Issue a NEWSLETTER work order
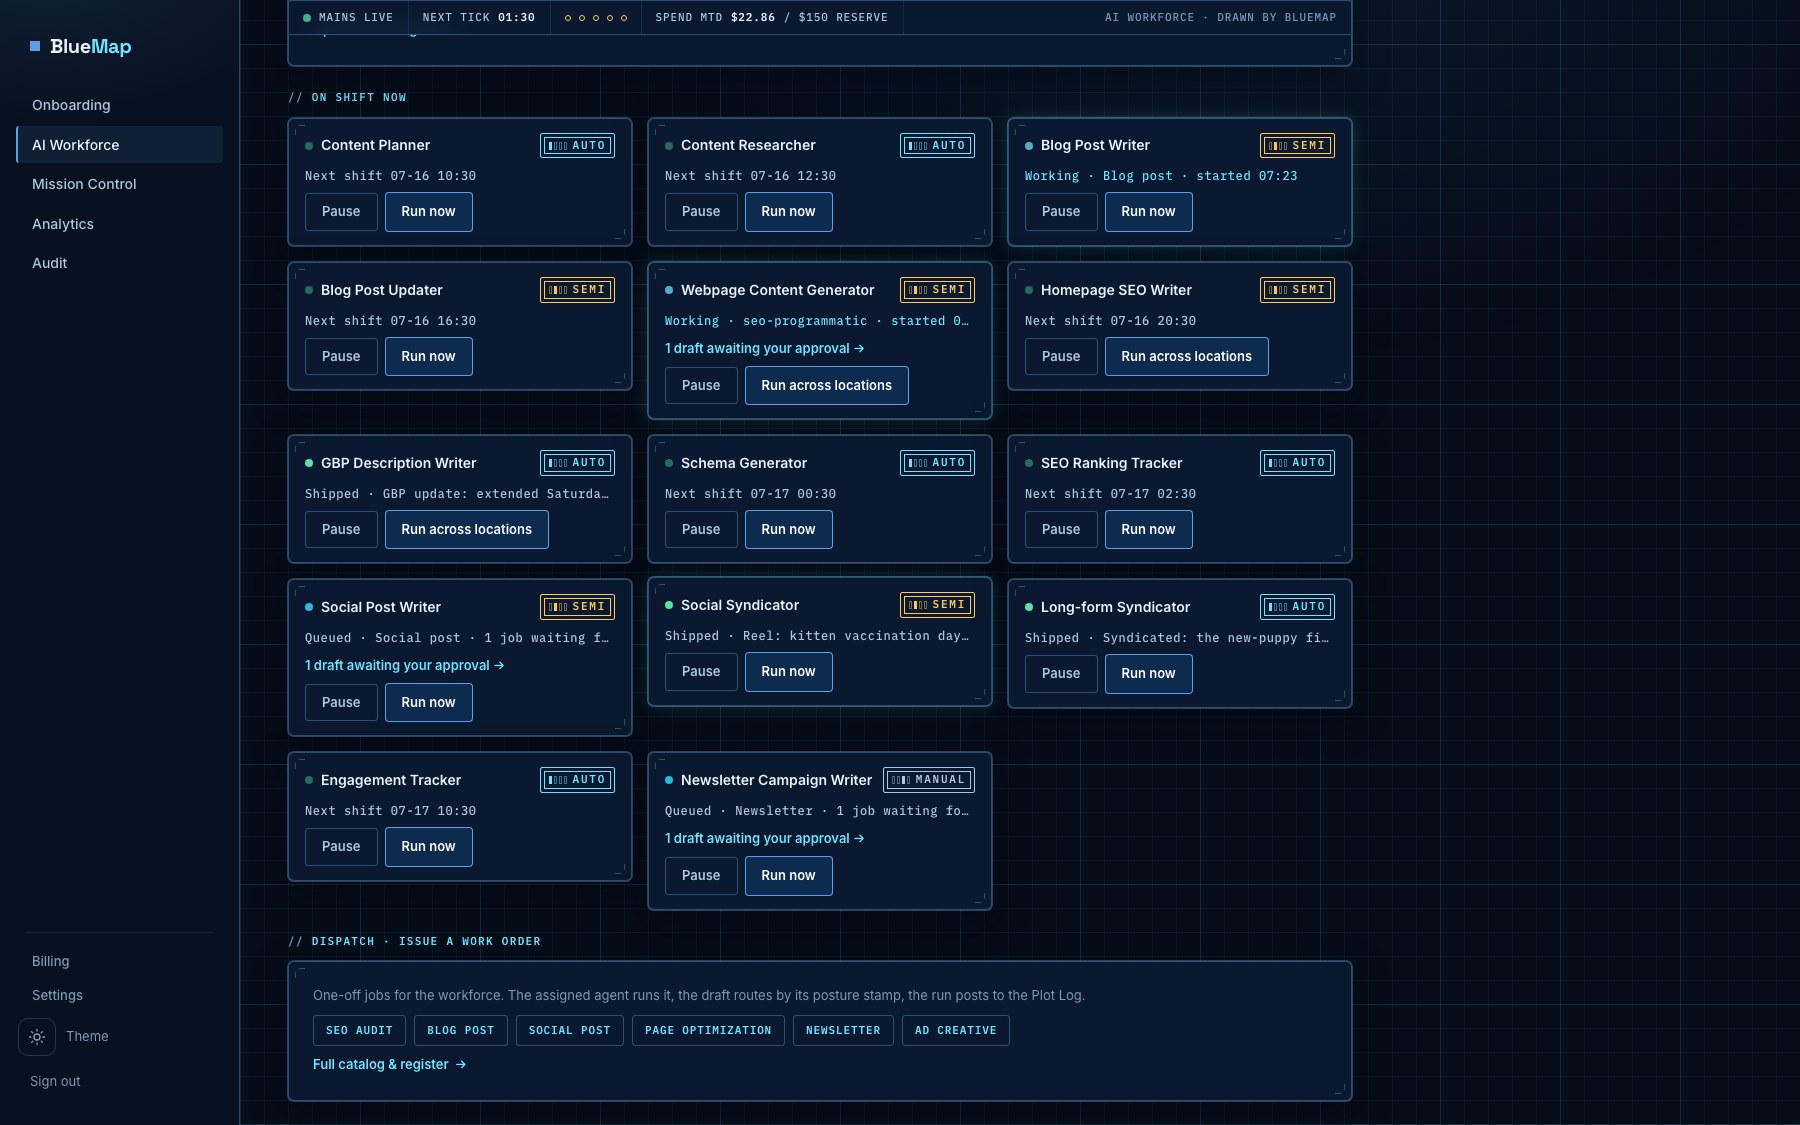Screen dimensions: 1800x1125 [843, 1031]
